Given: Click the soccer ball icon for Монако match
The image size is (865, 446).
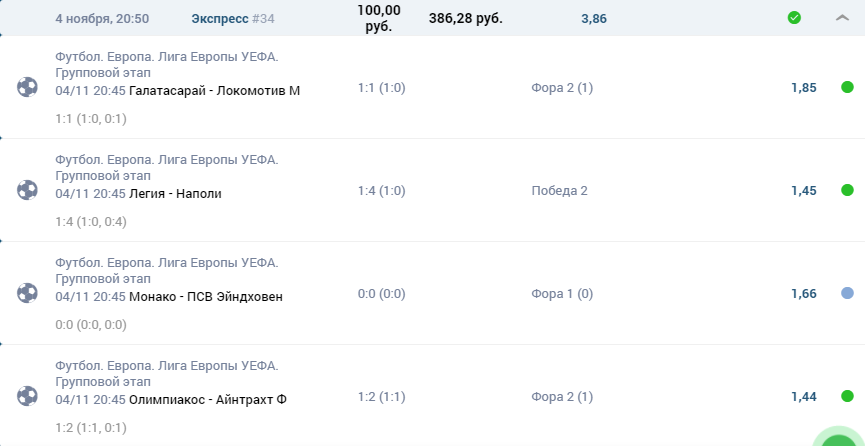Looking at the screenshot, I should pyautogui.click(x=27, y=293).
